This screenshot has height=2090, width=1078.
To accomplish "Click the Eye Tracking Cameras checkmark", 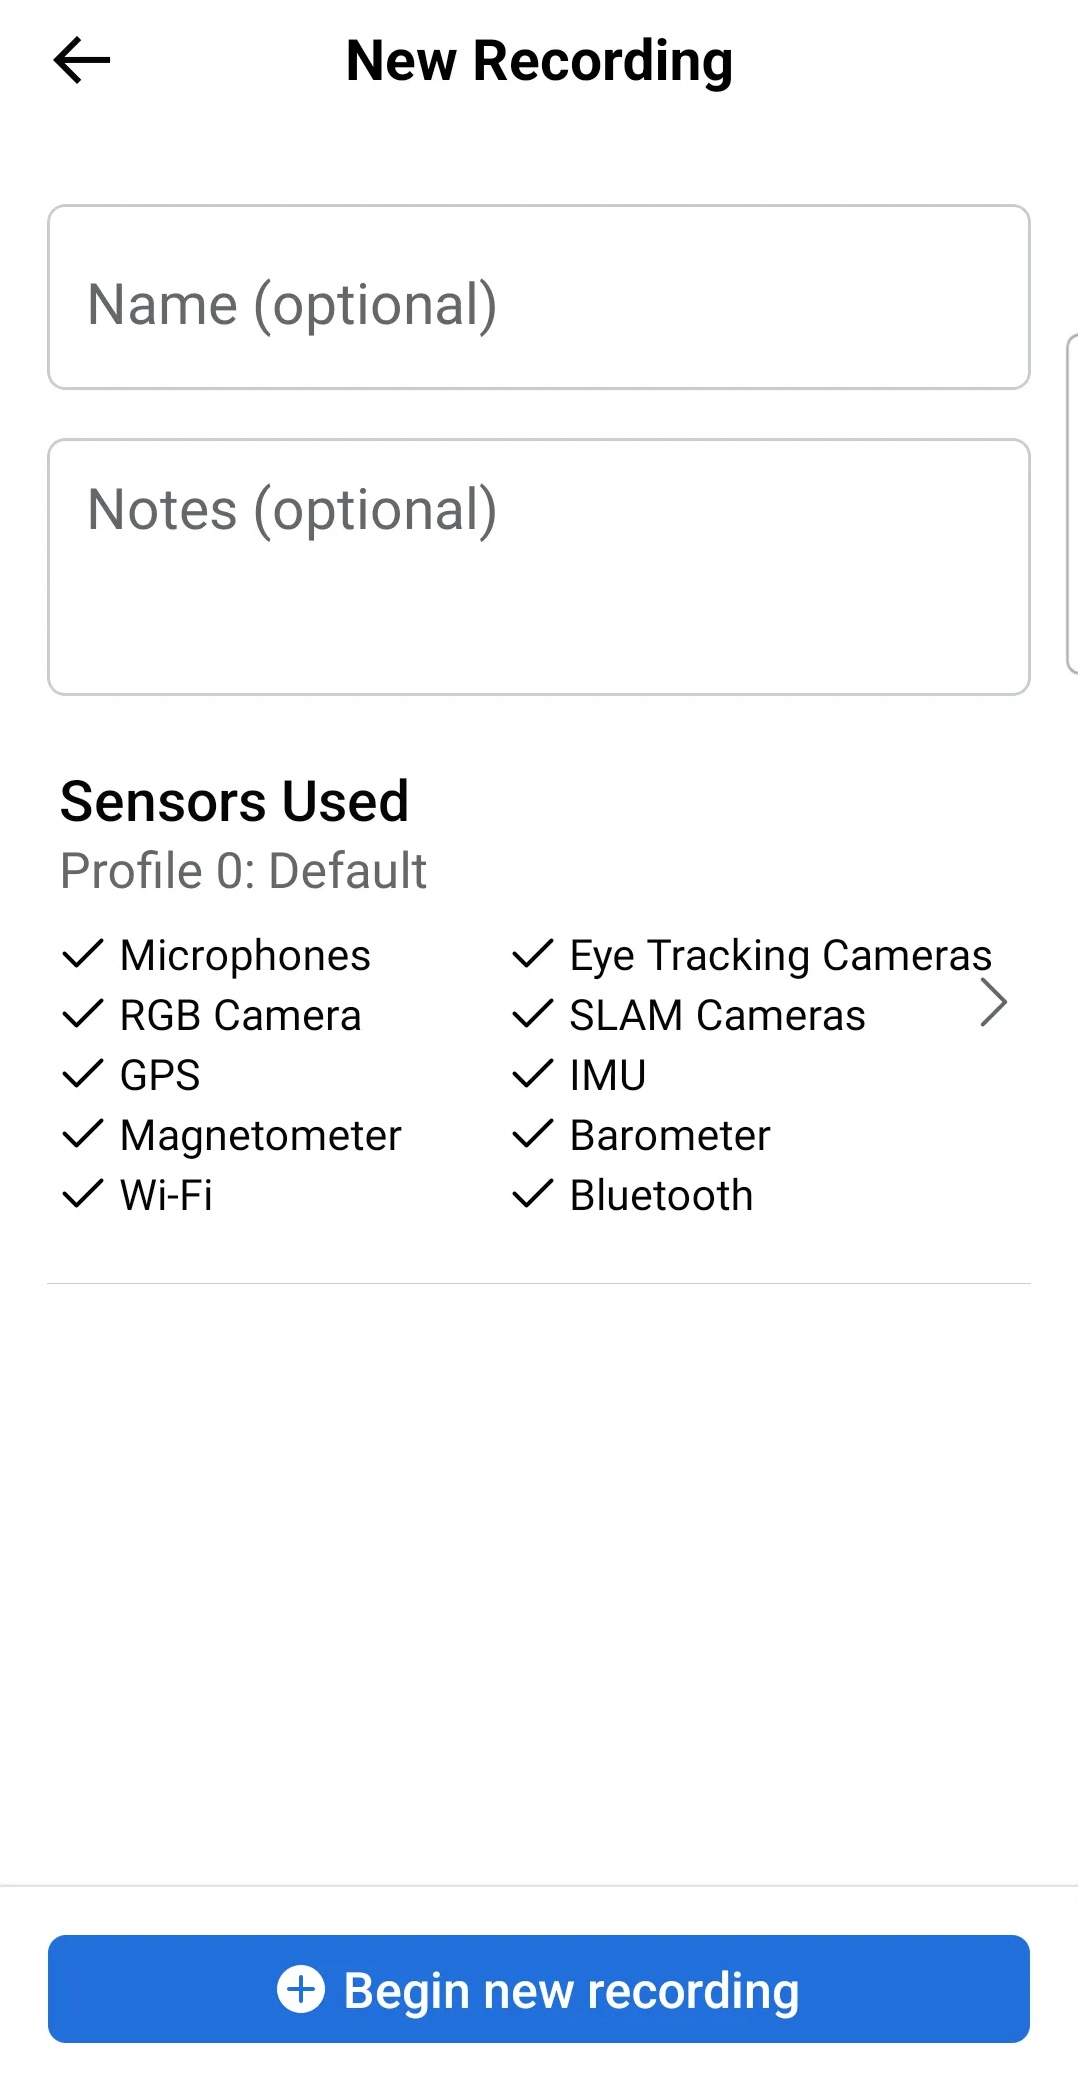I will pyautogui.click(x=533, y=954).
